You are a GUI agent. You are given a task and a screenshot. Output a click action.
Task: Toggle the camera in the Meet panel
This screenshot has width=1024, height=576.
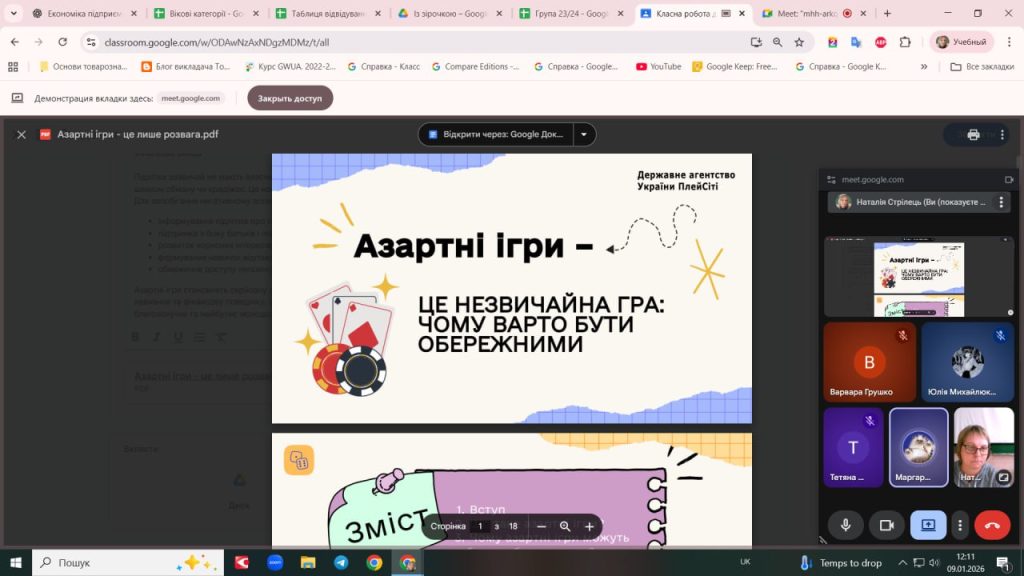(x=886, y=524)
